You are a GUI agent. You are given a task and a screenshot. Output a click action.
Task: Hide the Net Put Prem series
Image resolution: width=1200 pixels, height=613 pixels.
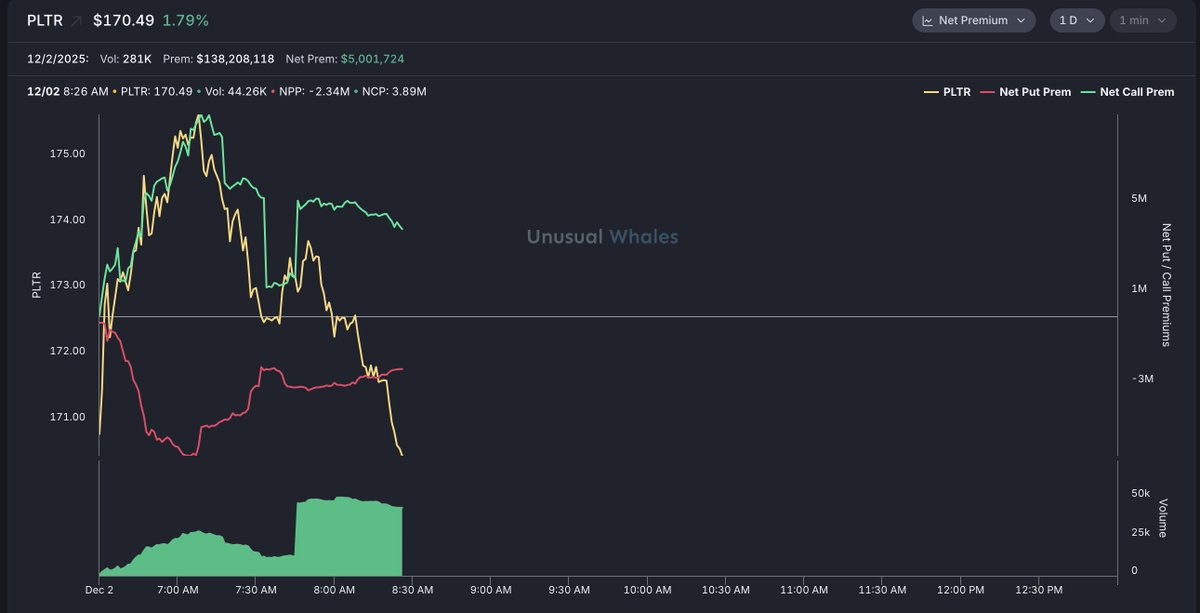click(x=1035, y=92)
